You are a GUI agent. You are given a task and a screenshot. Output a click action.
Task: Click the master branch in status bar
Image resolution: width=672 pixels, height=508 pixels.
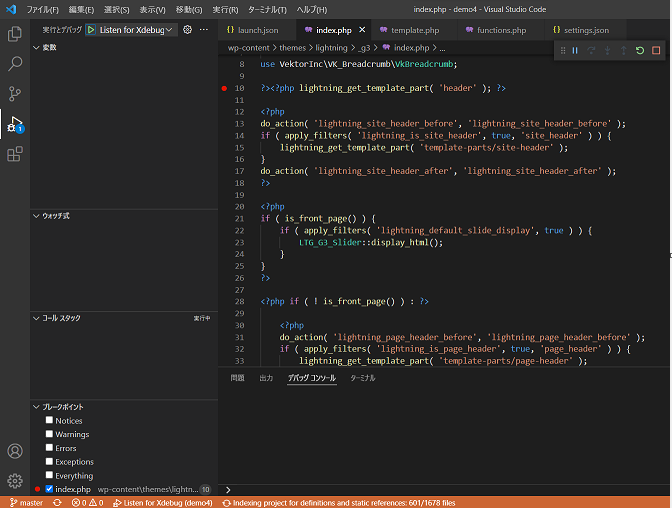coord(26,502)
